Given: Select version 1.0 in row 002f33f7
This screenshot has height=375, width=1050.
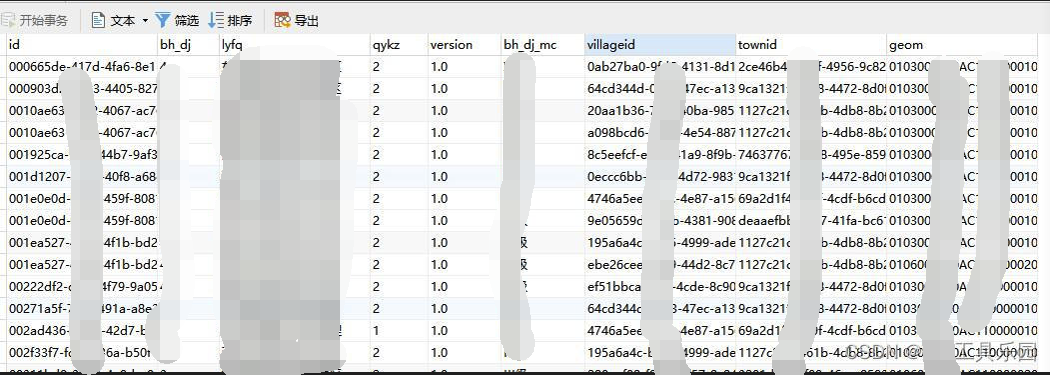Looking at the screenshot, I should click(x=463, y=353).
